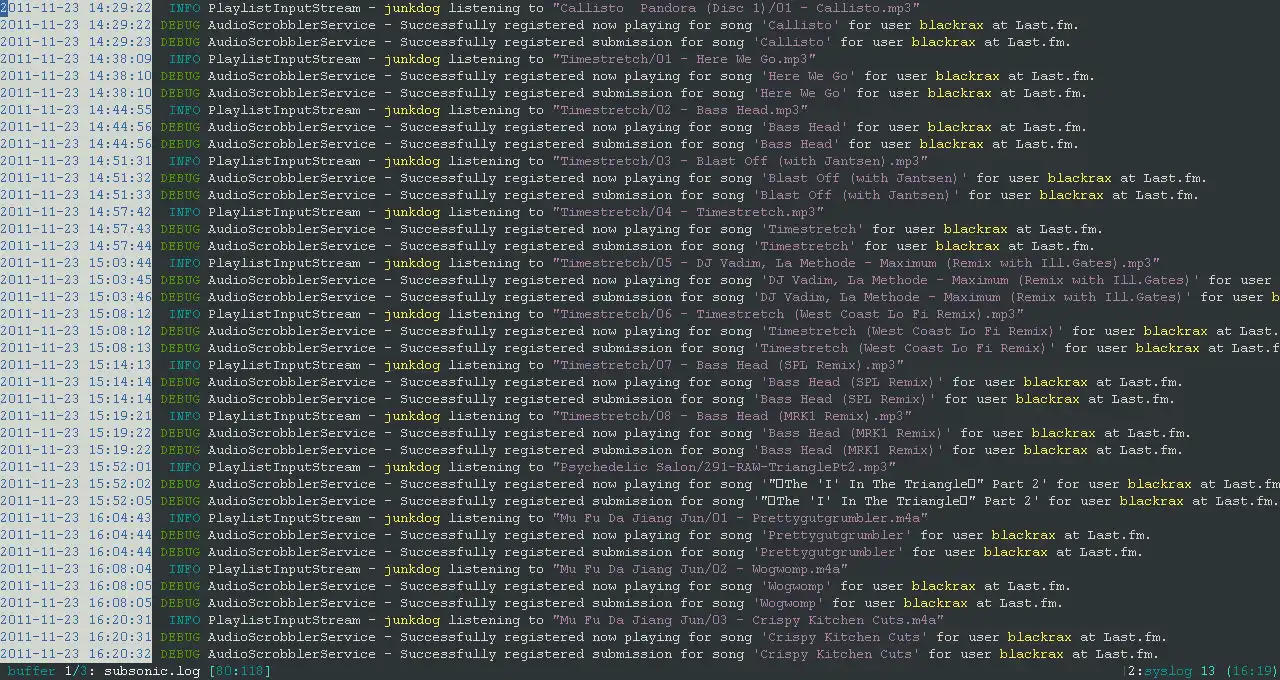
Task: Click 'Wogwomp' in the submission line
Action: click(x=788, y=603)
